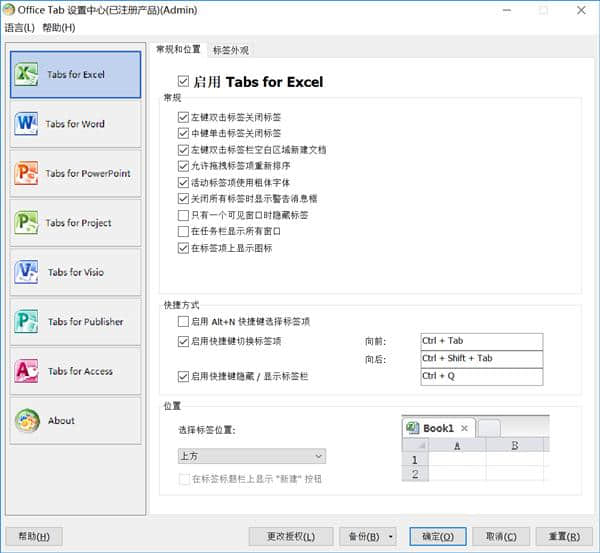Viewport: 600px width, 553px height.
Task: Open the 上方 tab position dropdown
Action: (252, 456)
